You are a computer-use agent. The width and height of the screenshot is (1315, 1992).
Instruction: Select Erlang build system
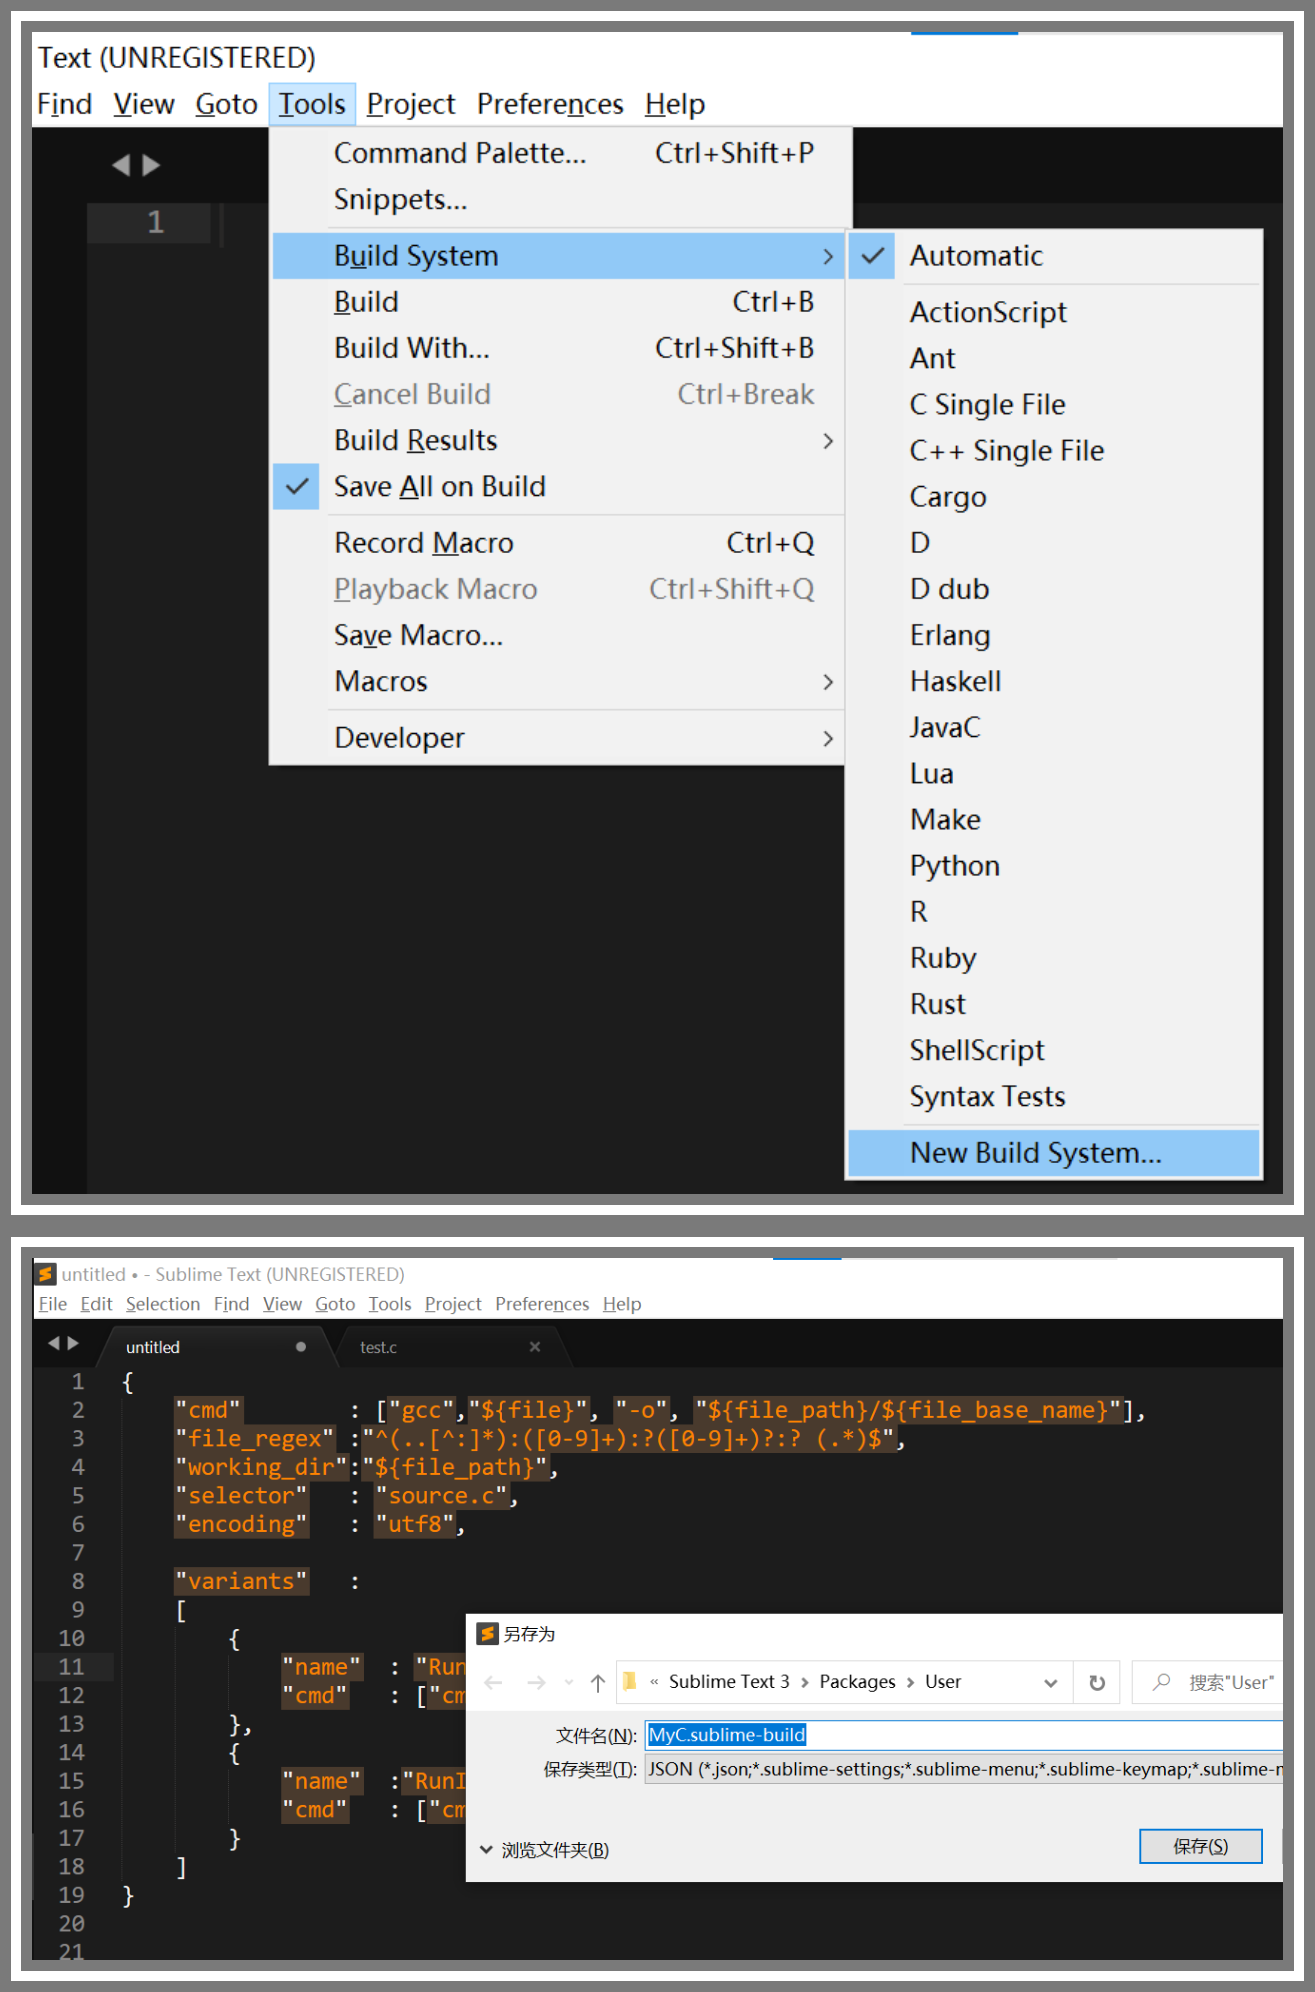tap(1053, 635)
